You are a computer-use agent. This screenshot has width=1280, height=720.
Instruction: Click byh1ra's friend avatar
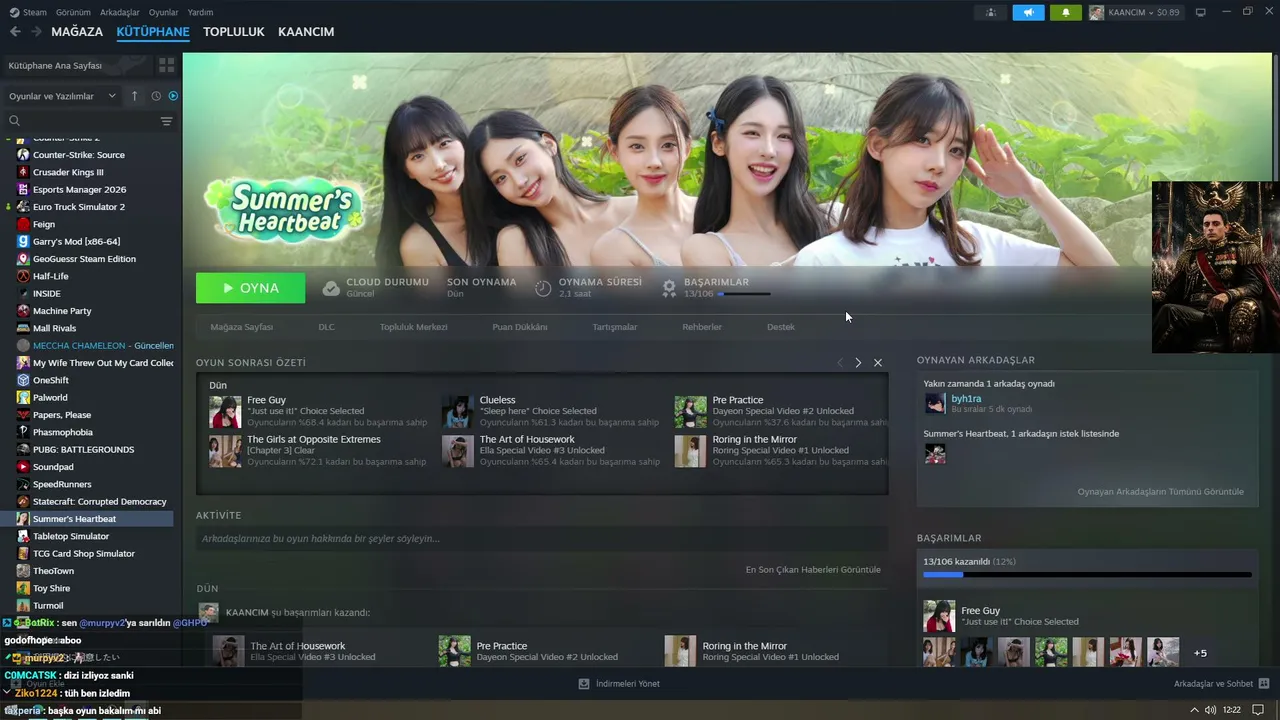tap(935, 403)
